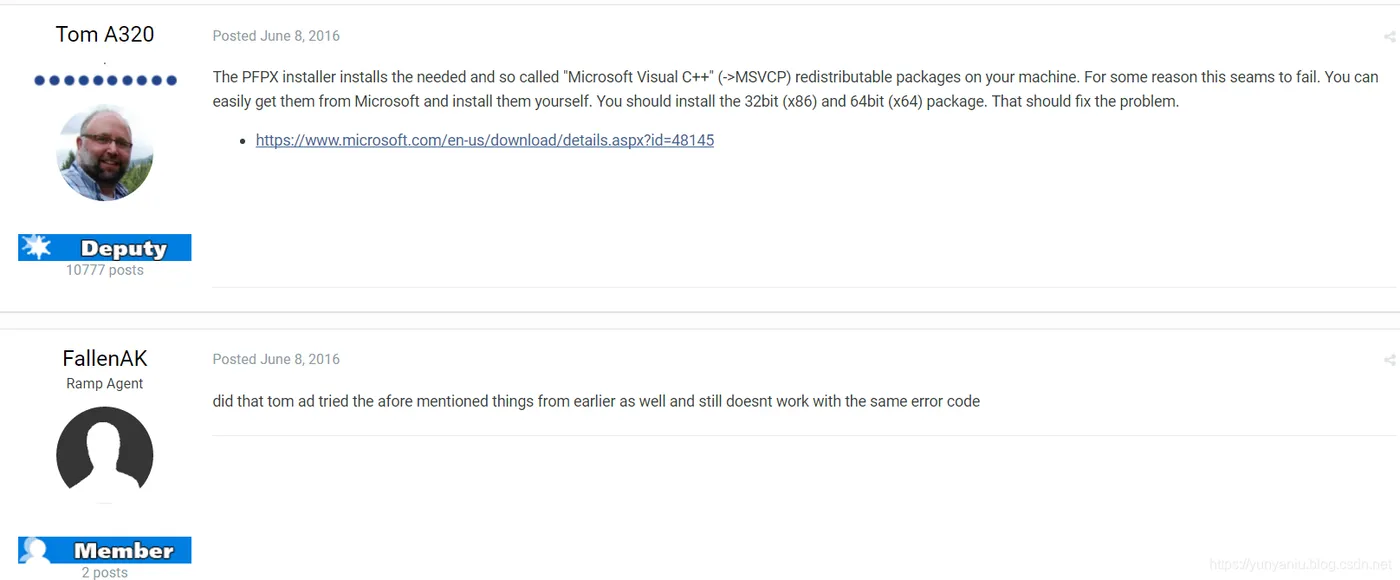
Task: Click FallenAK's reply text about error code
Action: click(596, 401)
